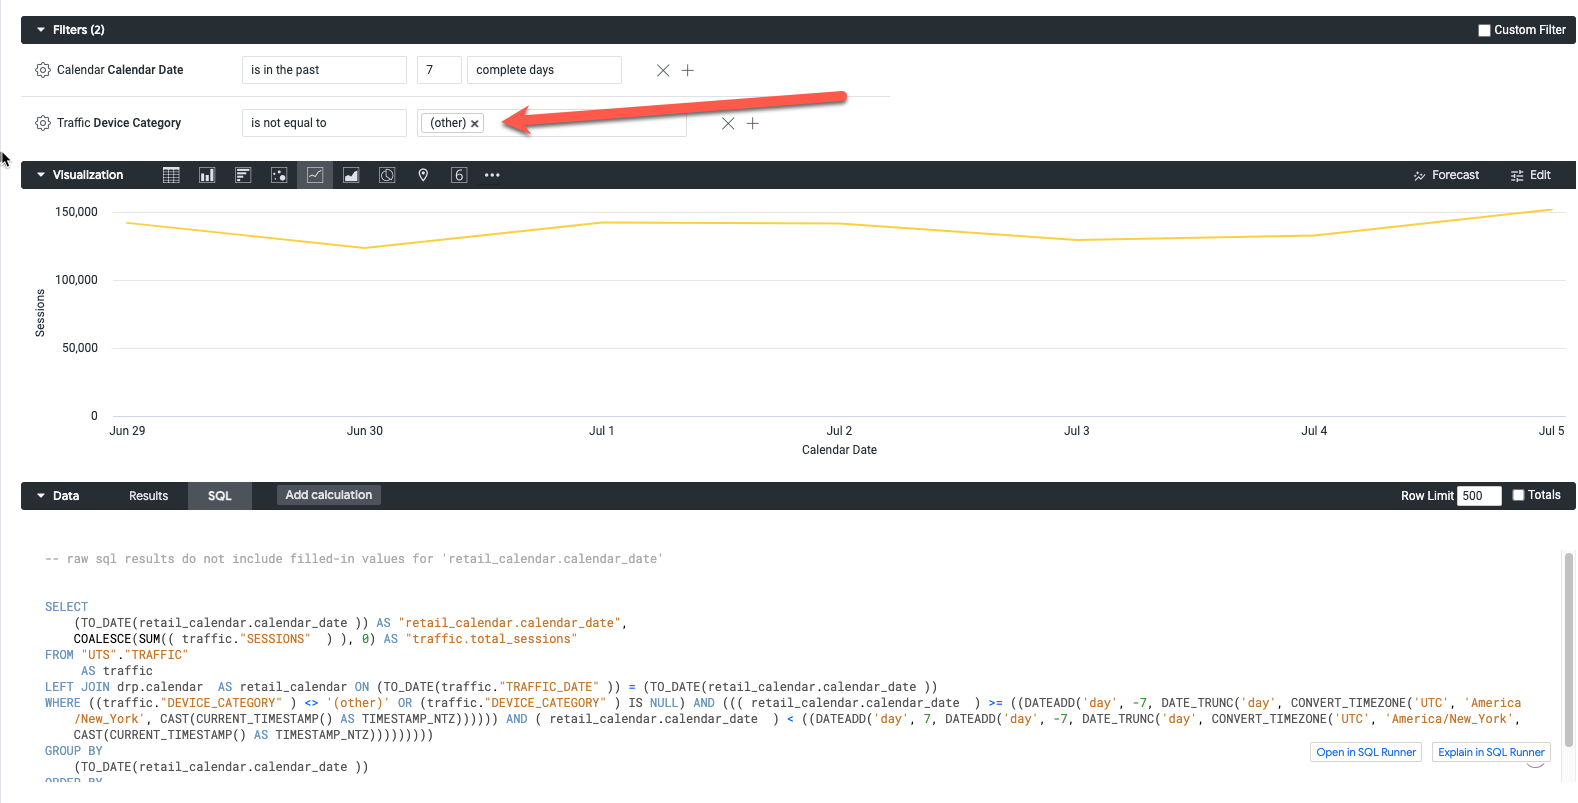Switch to the Results tab
This screenshot has width=1578, height=803.
pos(148,496)
